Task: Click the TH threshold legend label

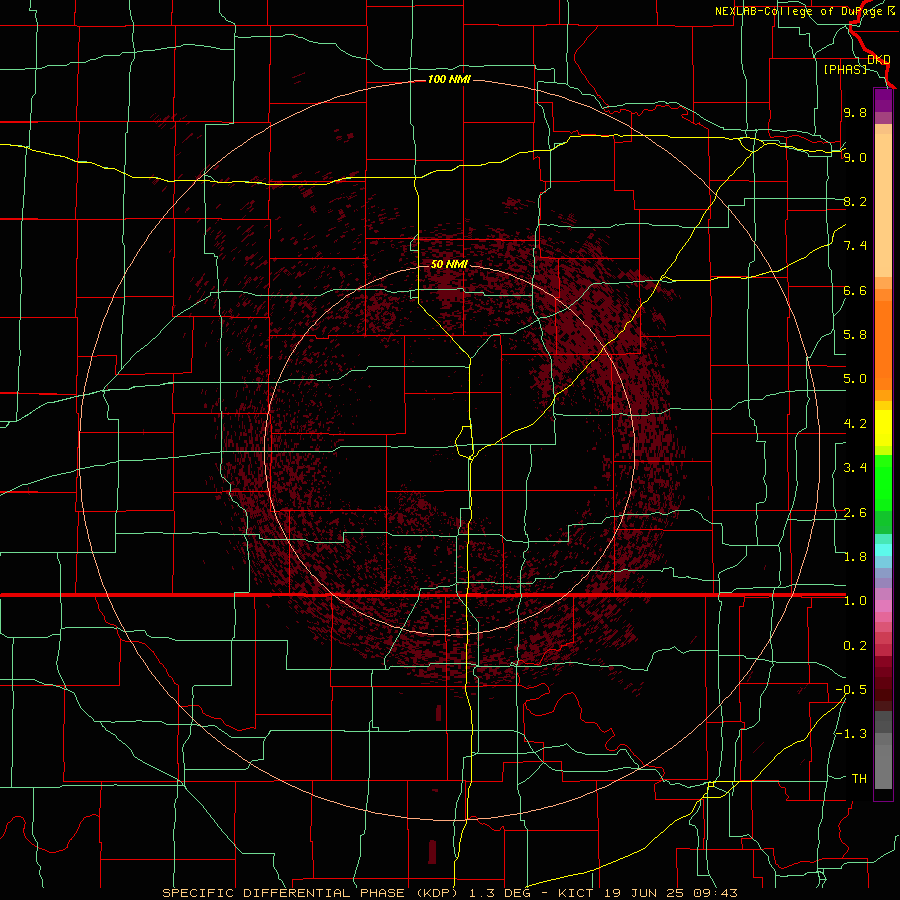Action: tap(859, 779)
